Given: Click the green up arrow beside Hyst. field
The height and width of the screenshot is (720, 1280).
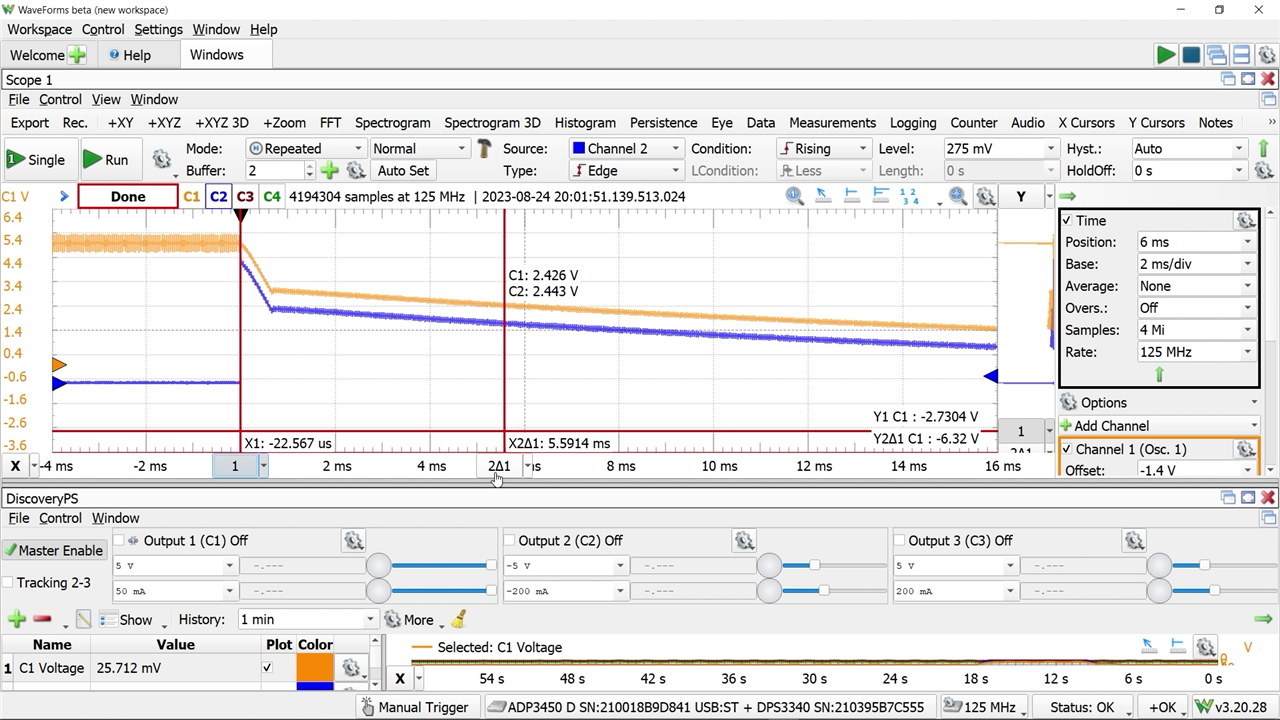Looking at the screenshot, I should click(1263, 149).
